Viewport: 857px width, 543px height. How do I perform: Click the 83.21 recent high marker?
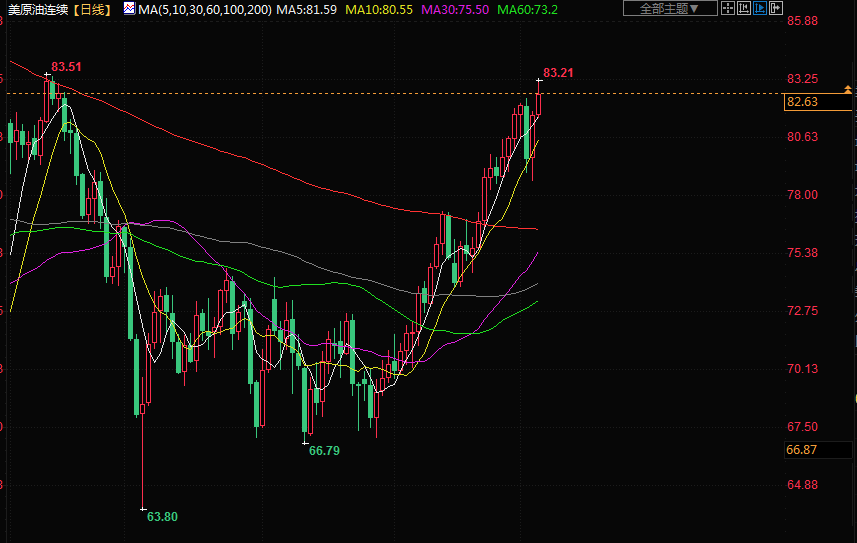558,73
